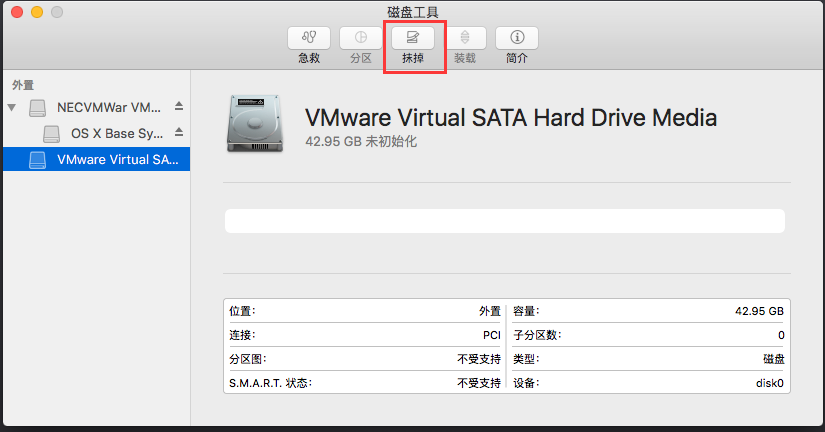Image resolution: width=825 pixels, height=432 pixels.
Task: Click the Partition (分区) toolbar button
Action: click(x=360, y=38)
